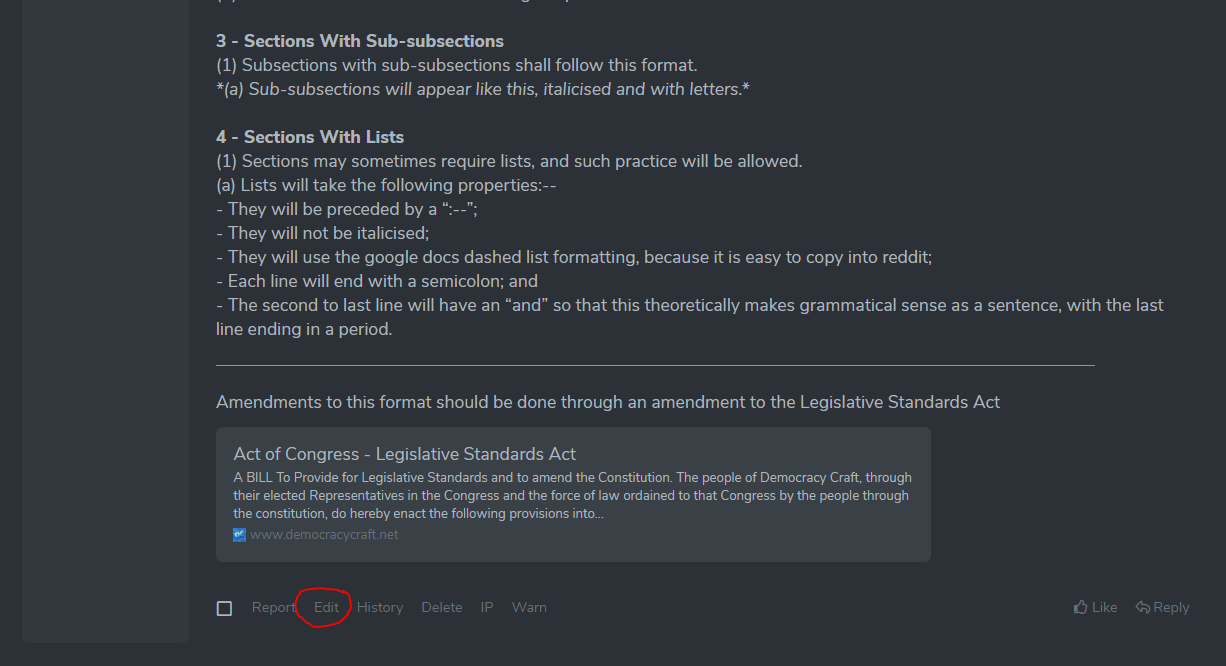This screenshot has width=1226, height=666.
Task: Click the Like thumbs-up icon
Action: coord(1080,607)
